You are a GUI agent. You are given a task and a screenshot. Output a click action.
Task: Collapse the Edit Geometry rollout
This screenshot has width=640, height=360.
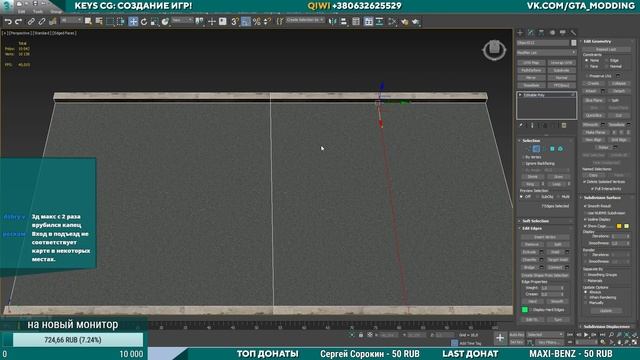(x=607, y=42)
